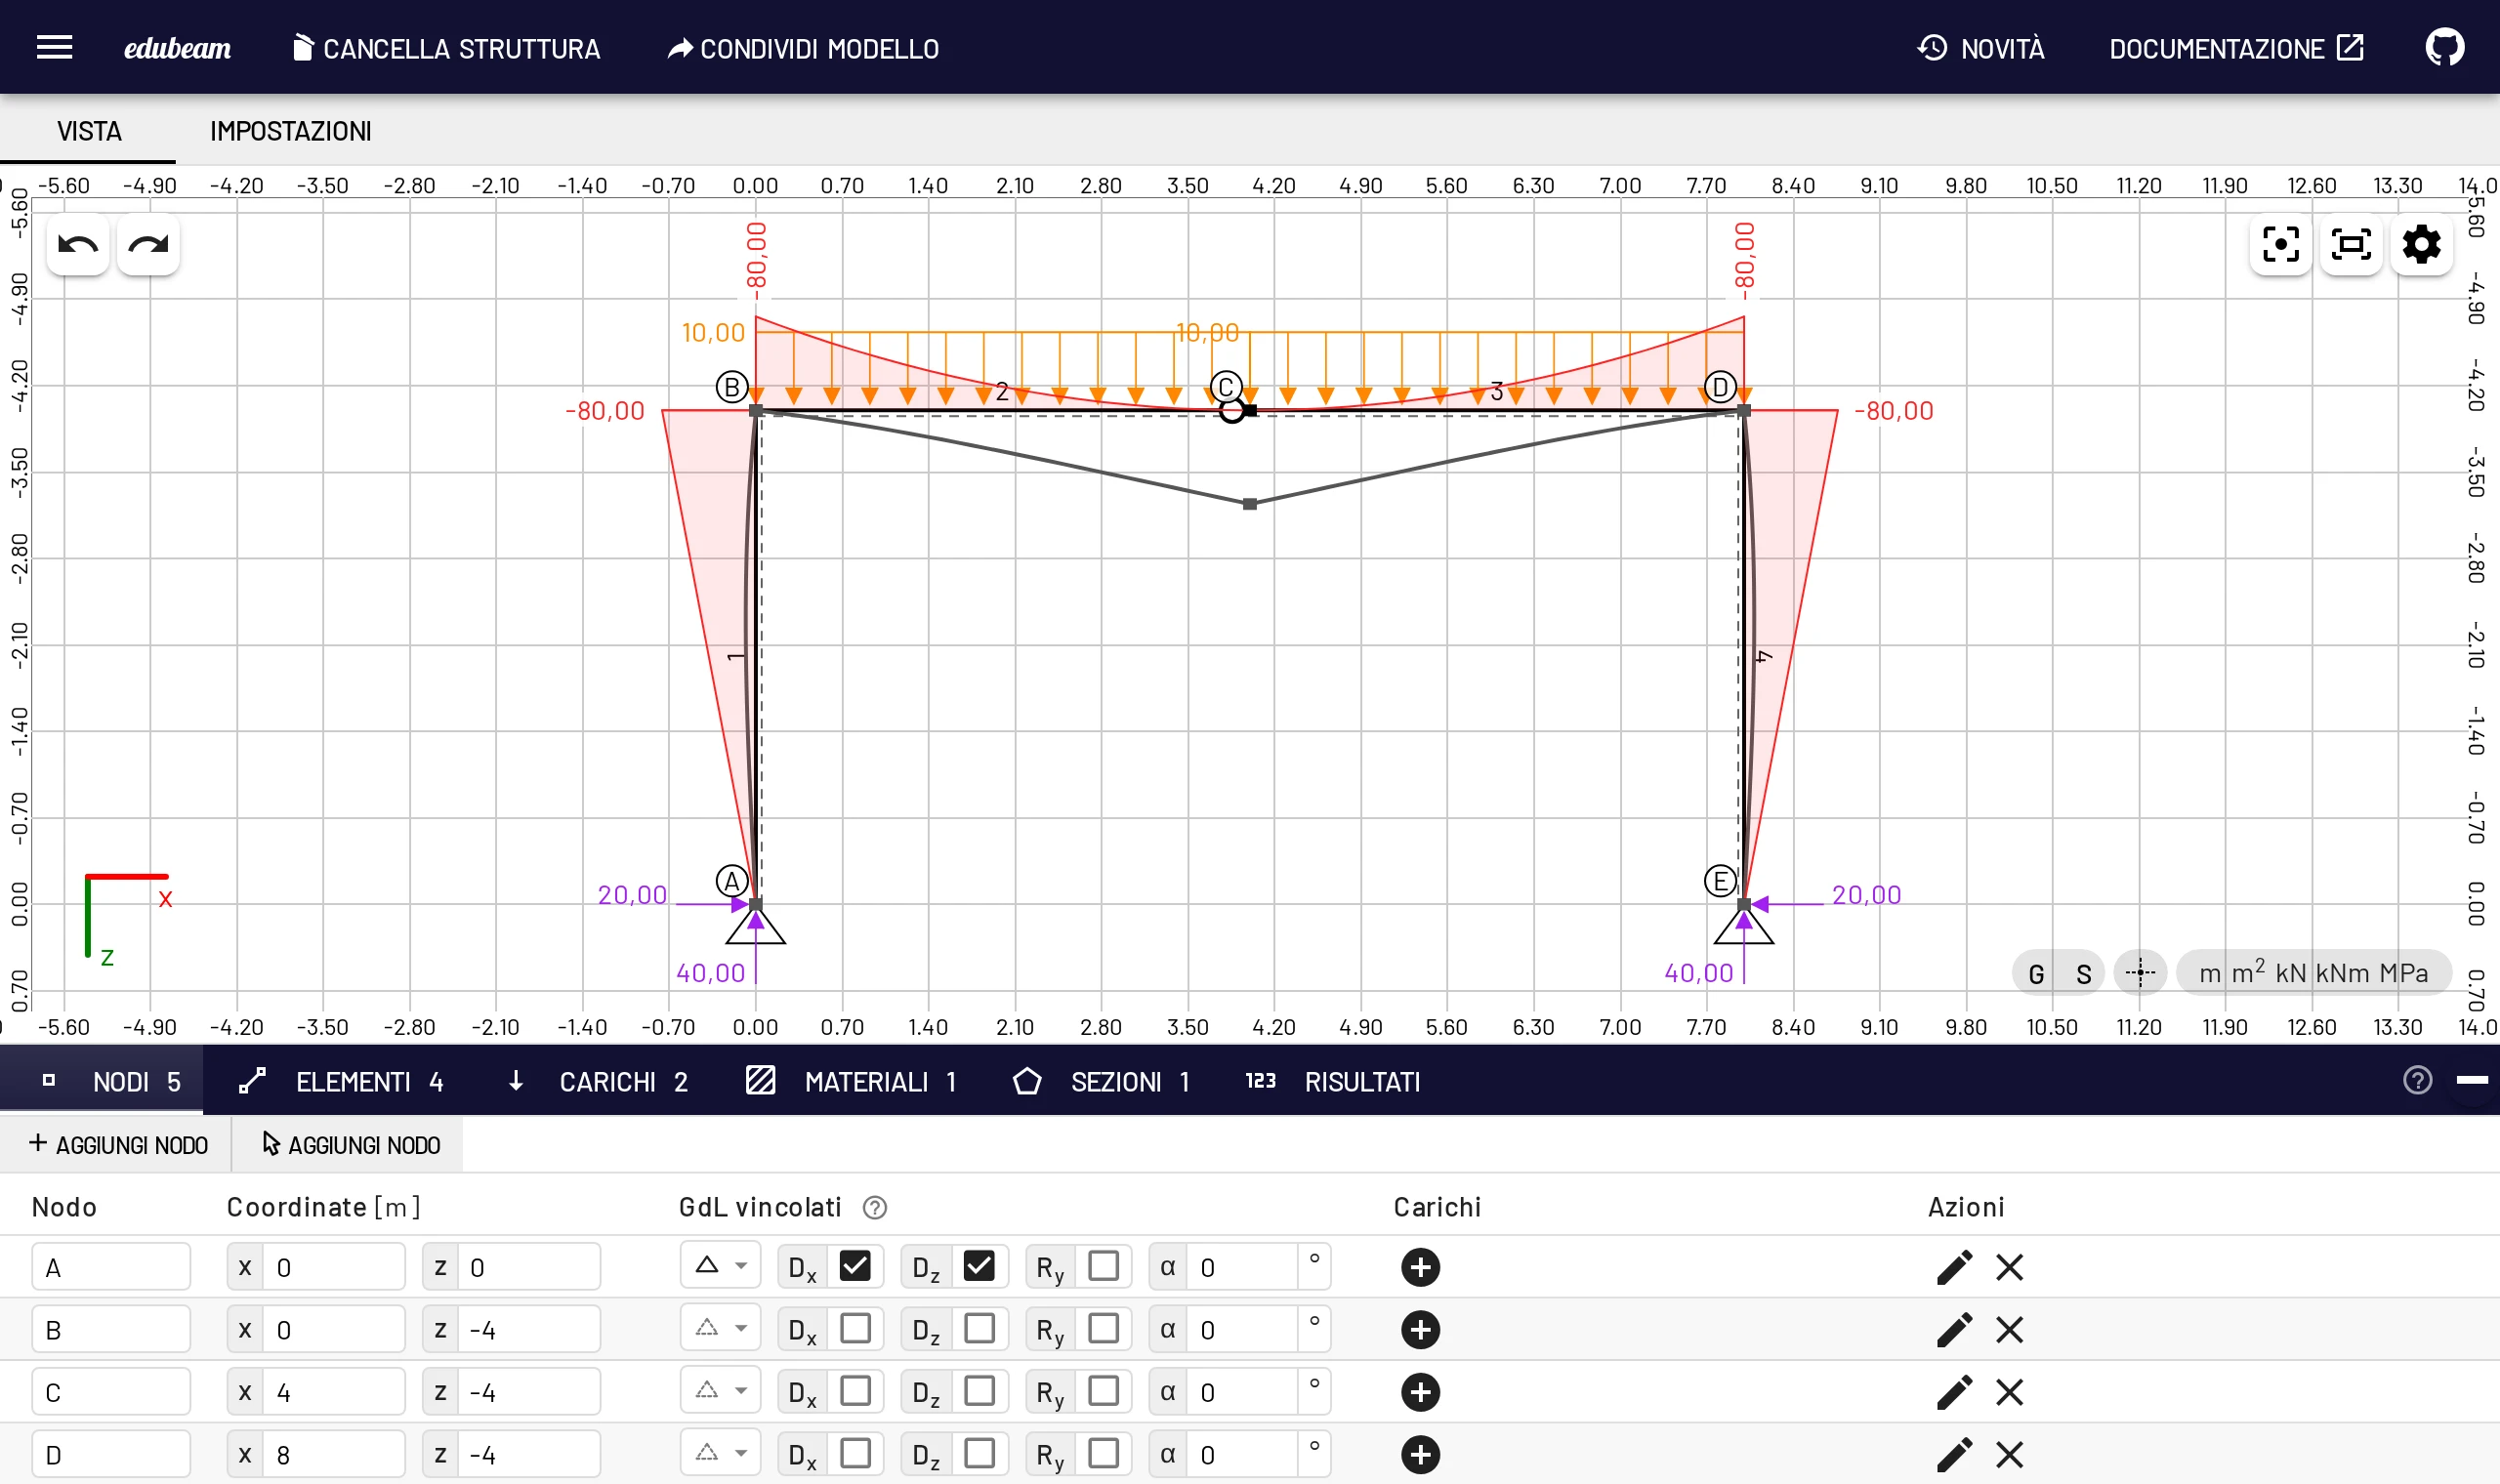
Task: Click CANCELLA STRUTTURA
Action: pos(446,48)
